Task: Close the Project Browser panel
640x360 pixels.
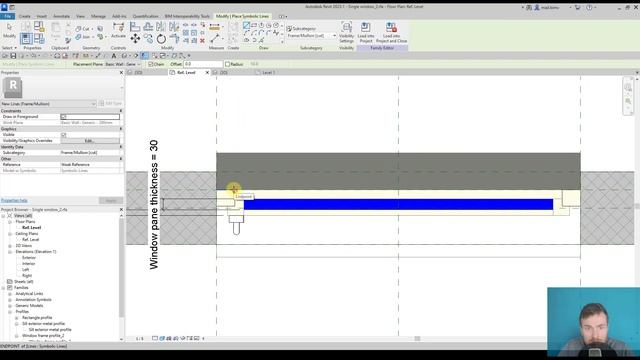Action: tap(121, 209)
